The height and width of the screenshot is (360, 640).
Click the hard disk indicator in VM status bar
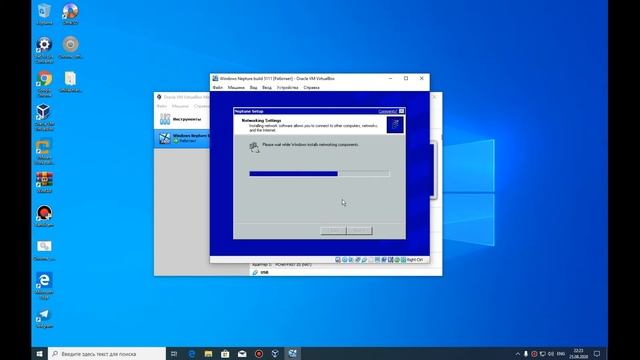click(338, 260)
